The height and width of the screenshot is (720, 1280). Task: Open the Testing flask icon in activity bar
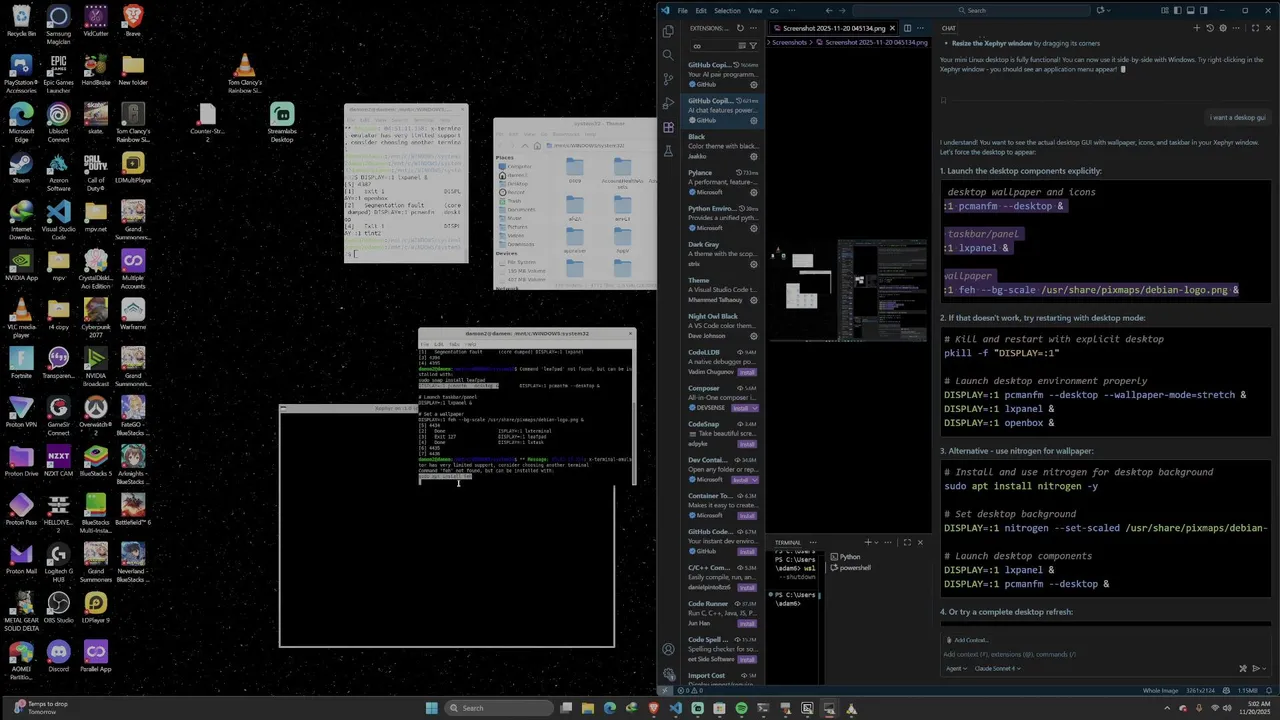tap(668, 151)
